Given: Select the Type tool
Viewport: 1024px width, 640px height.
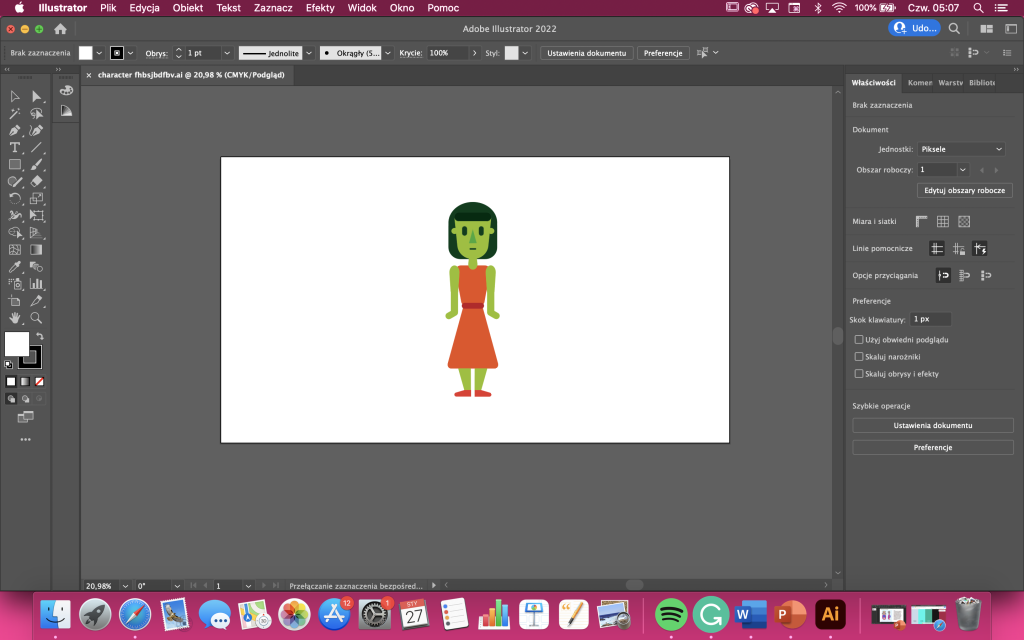Looking at the screenshot, I should 14,148.
